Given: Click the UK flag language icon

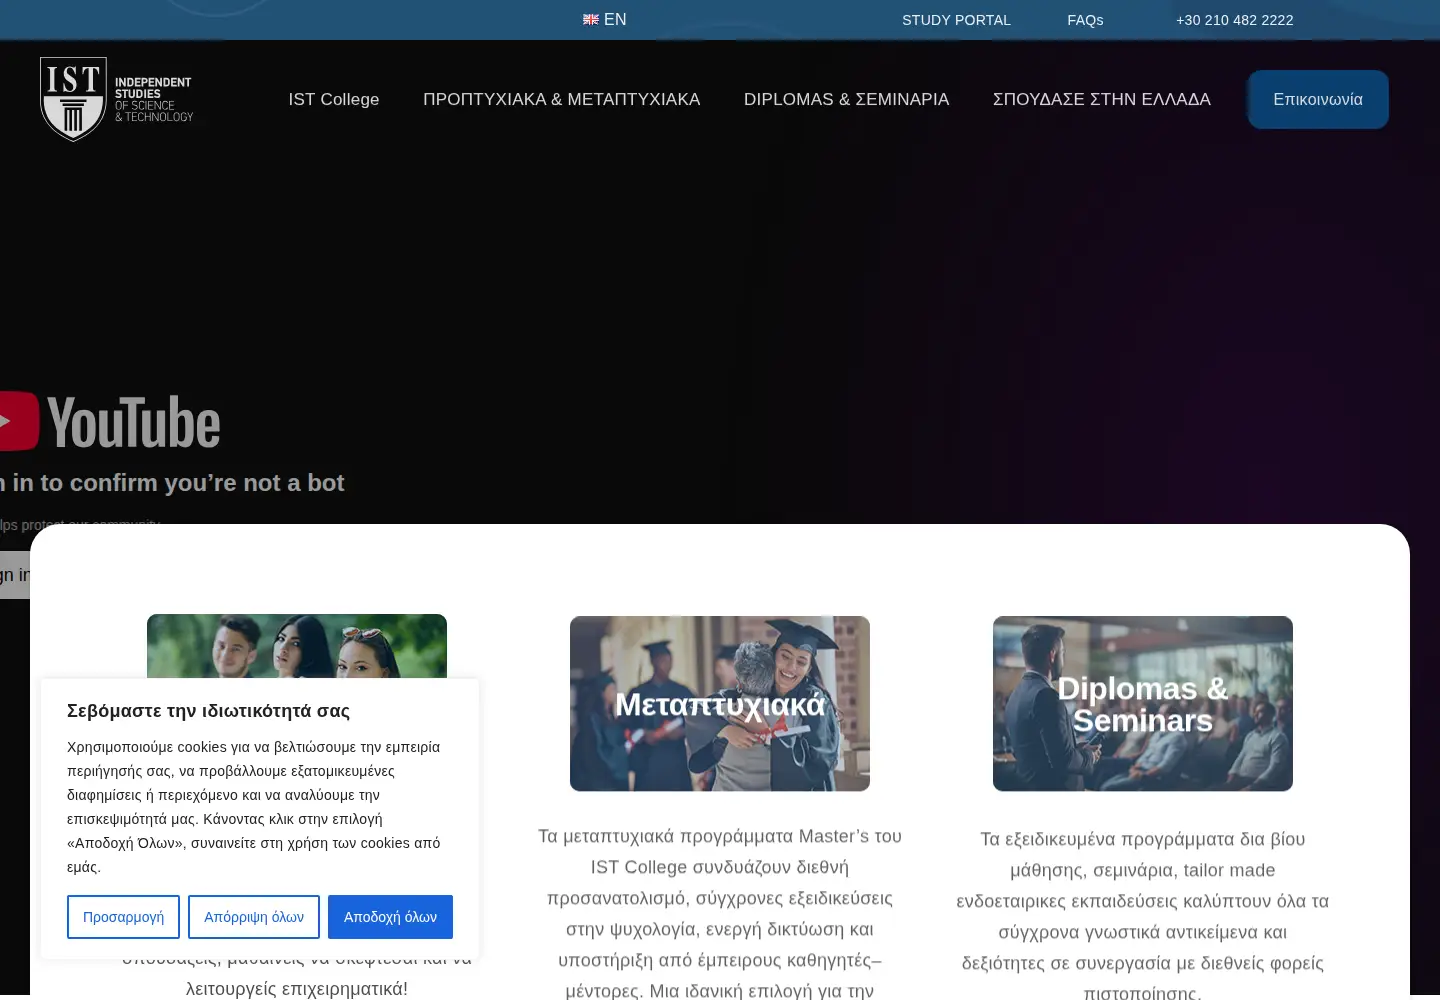Looking at the screenshot, I should (591, 20).
